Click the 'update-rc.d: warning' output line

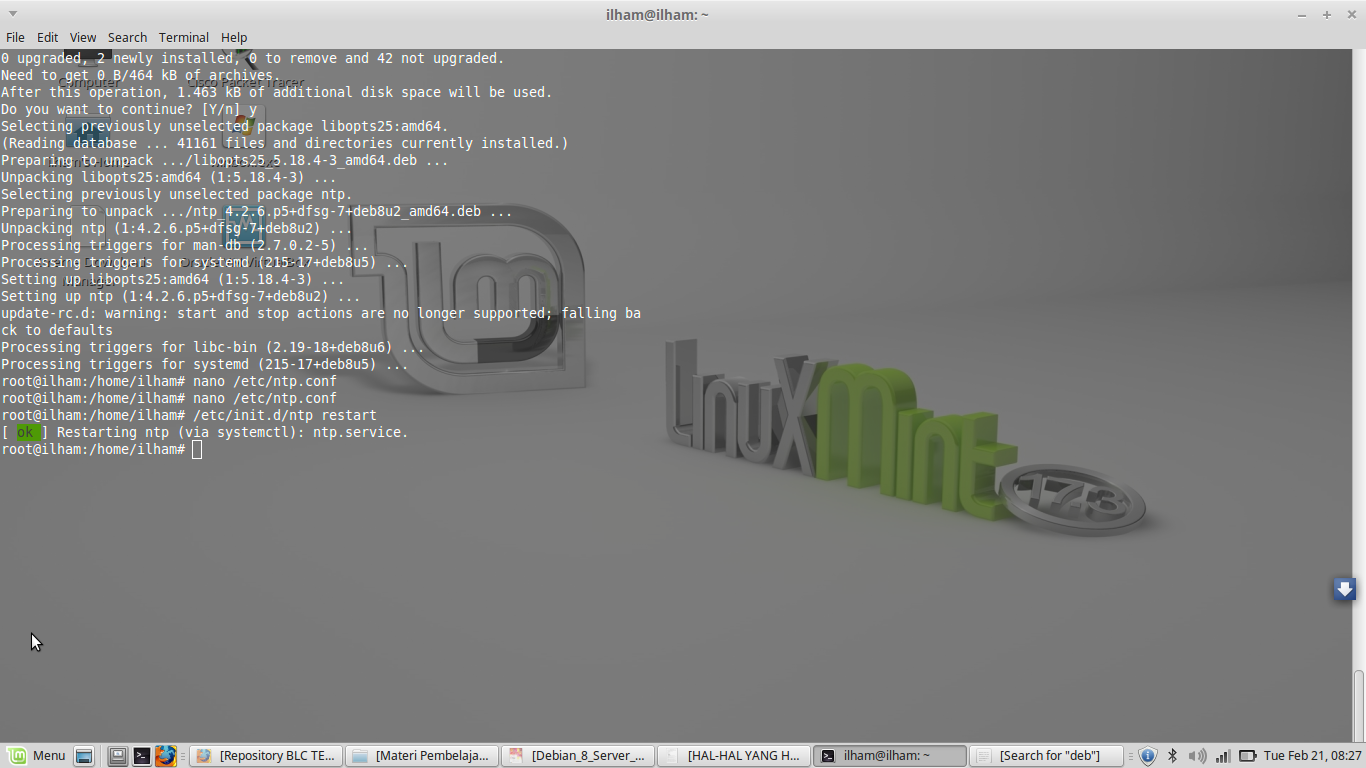click(x=321, y=321)
